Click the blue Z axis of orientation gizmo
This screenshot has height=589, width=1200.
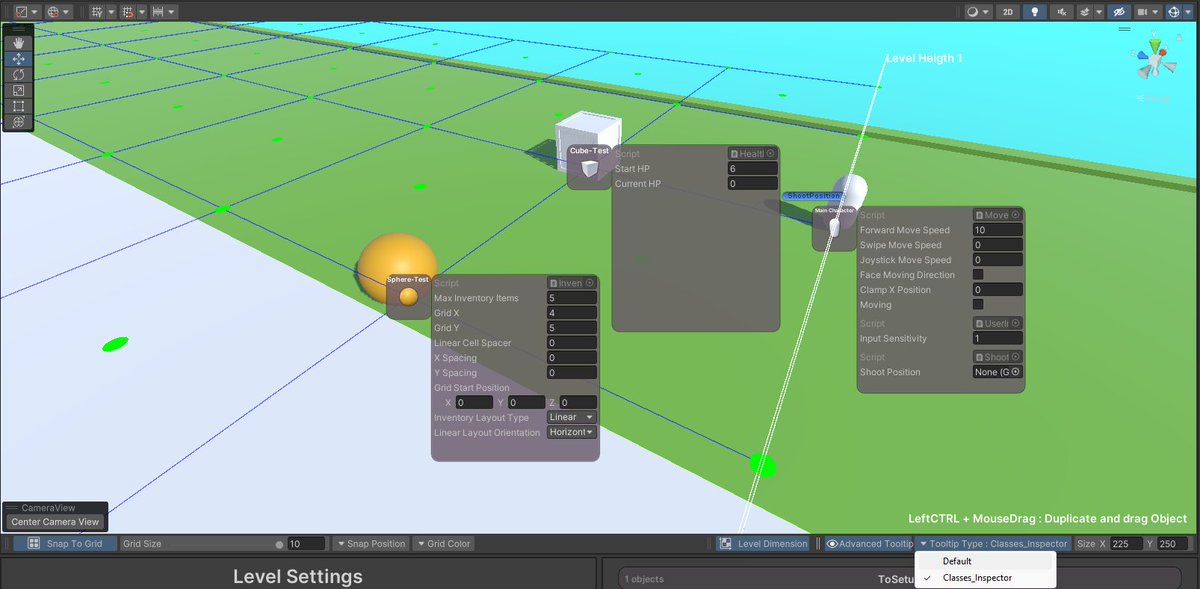pyautogui.click(x=1142, y=56)
